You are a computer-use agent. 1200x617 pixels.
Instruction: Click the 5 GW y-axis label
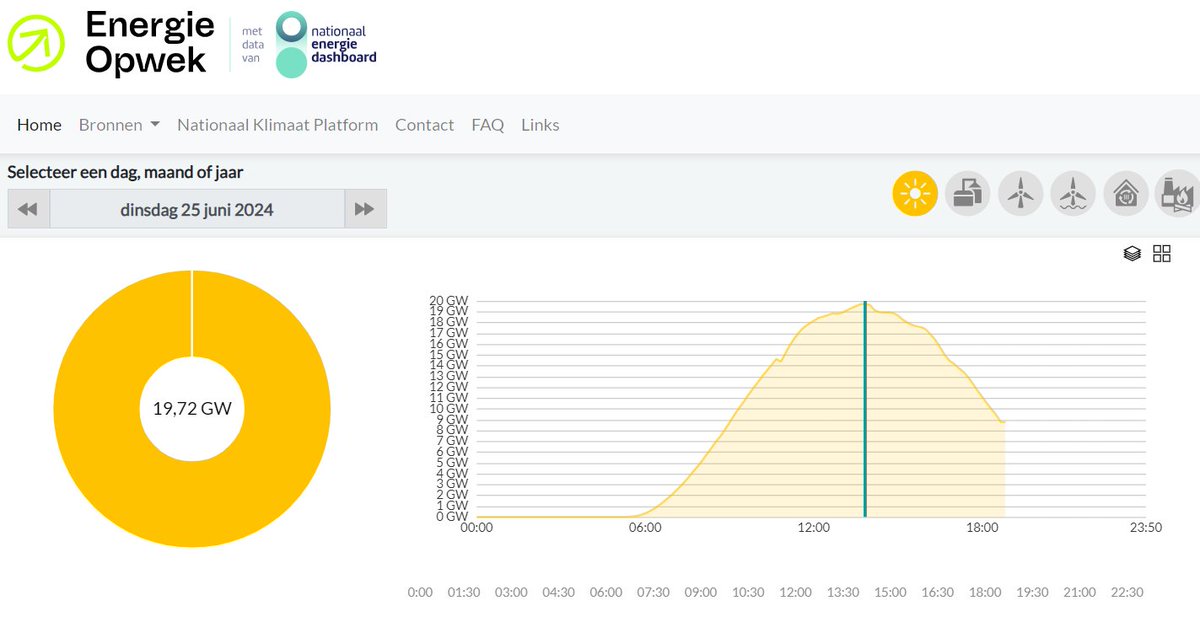451,462
